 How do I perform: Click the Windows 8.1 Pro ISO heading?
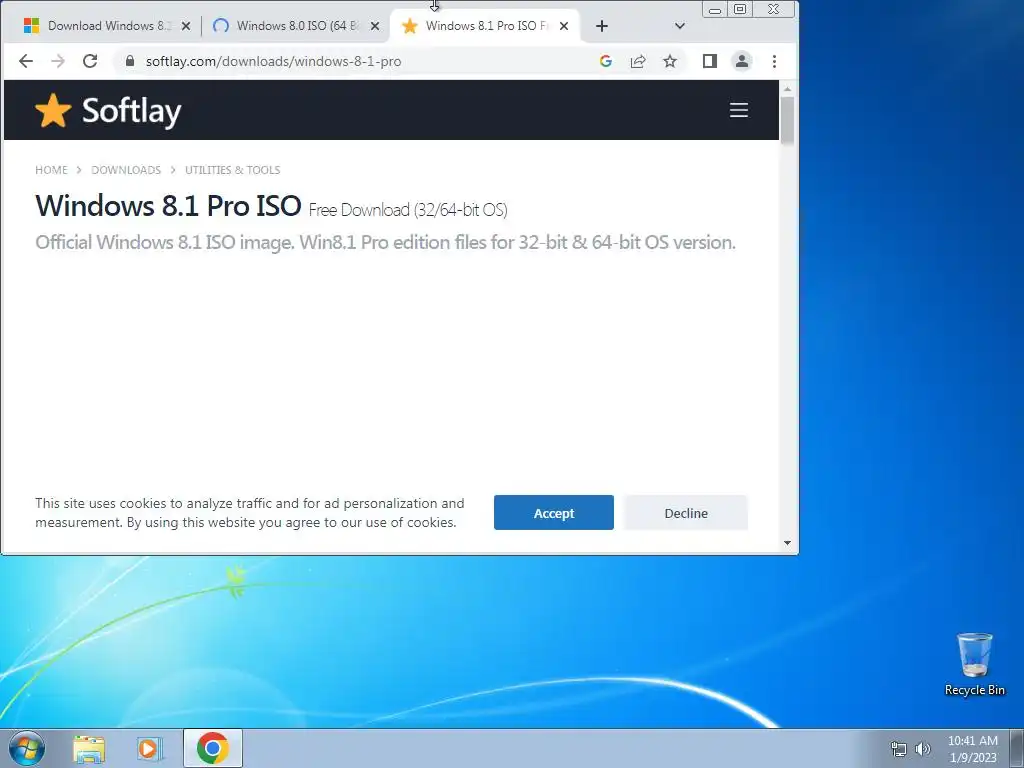pos(168,206)
